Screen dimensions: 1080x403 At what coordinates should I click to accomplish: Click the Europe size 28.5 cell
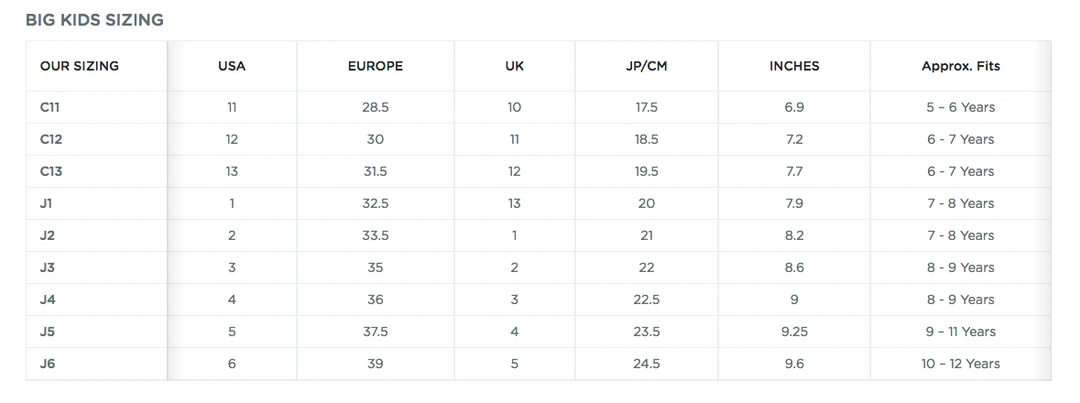point(375,107)
